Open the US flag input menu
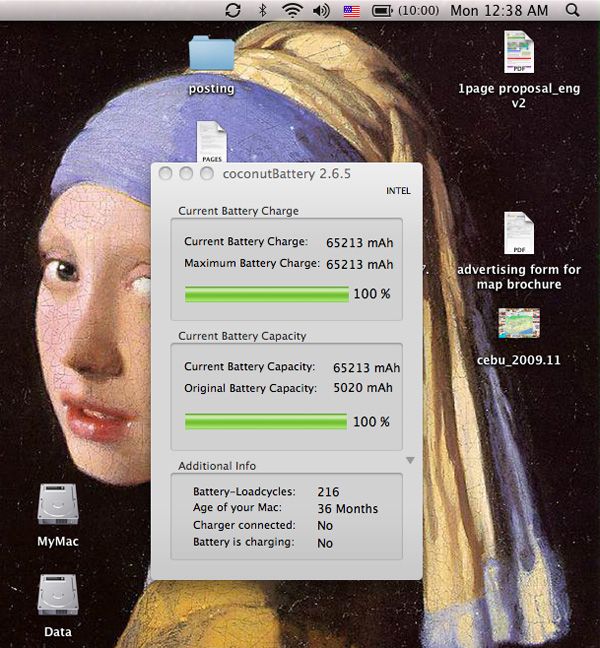600x648 pixels. click(352, 11)
